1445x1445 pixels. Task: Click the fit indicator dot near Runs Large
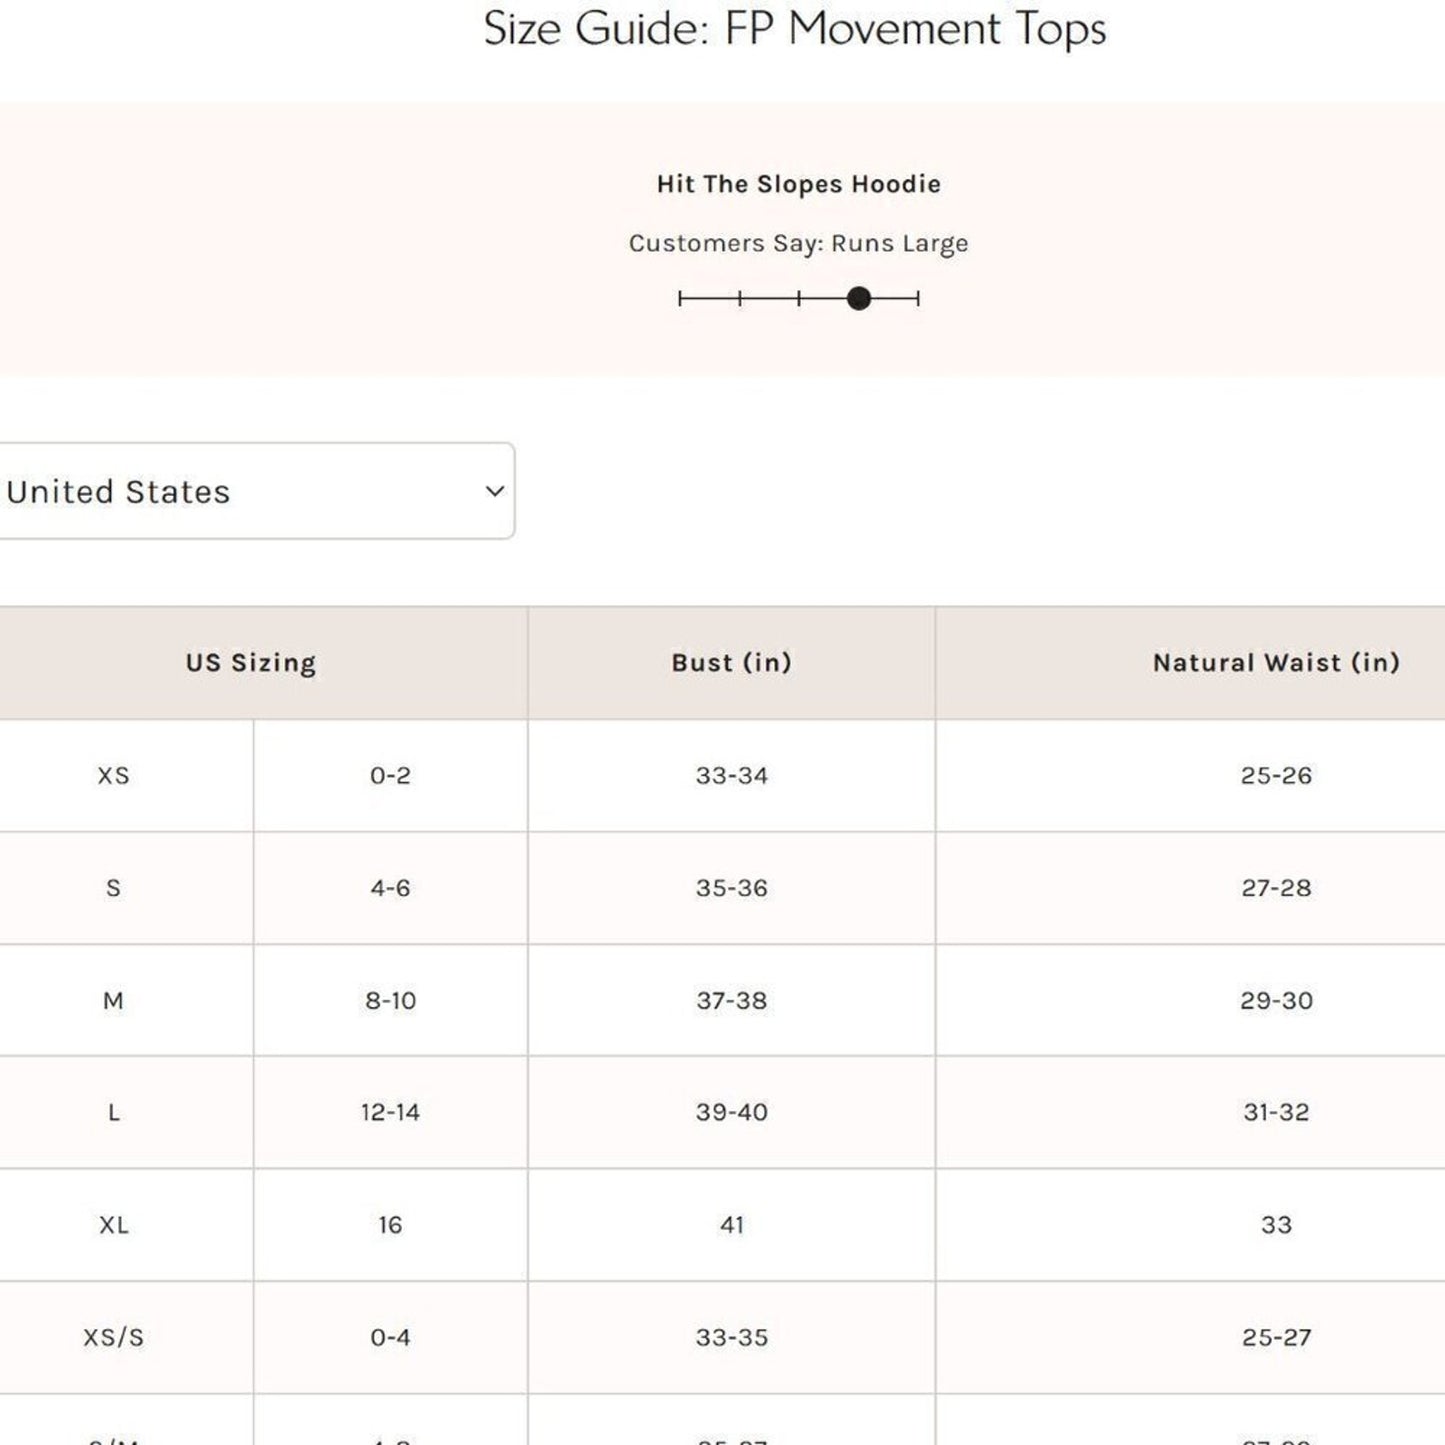click(x=857, y=298)
